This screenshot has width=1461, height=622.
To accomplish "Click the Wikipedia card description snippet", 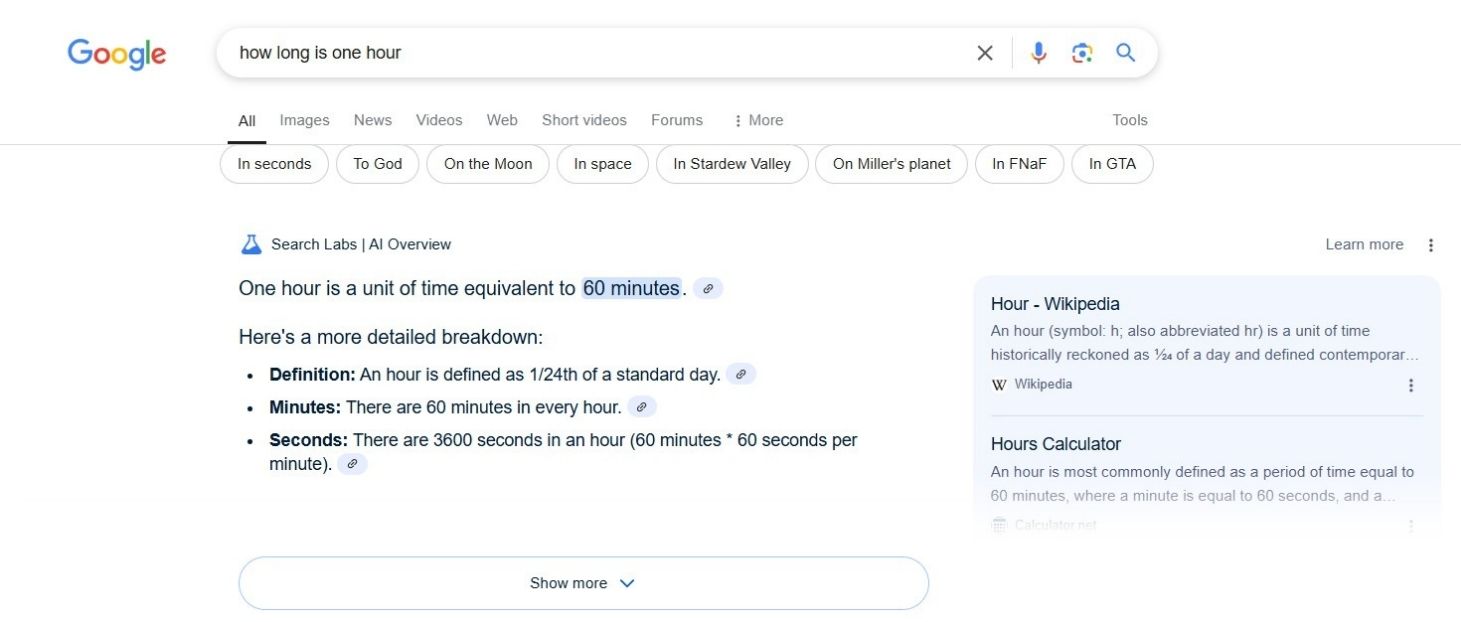I will click(1204, 343).
